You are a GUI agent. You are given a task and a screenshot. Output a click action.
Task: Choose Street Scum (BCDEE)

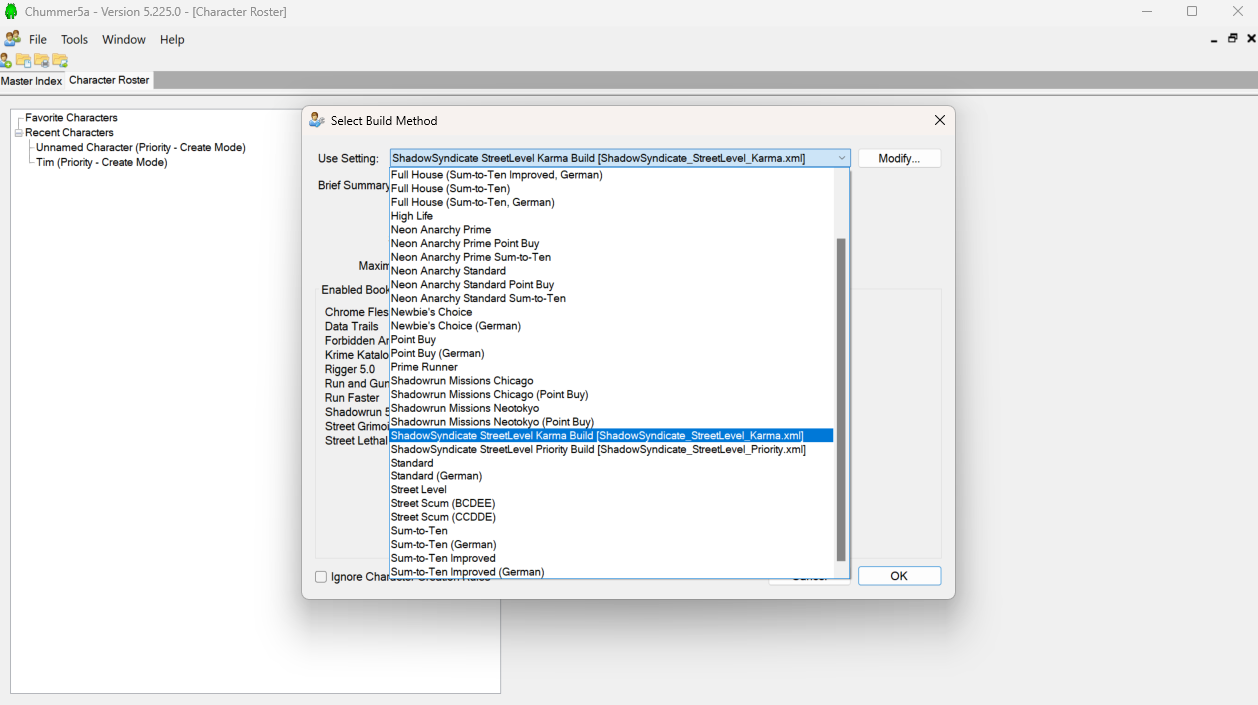point(611,504)
